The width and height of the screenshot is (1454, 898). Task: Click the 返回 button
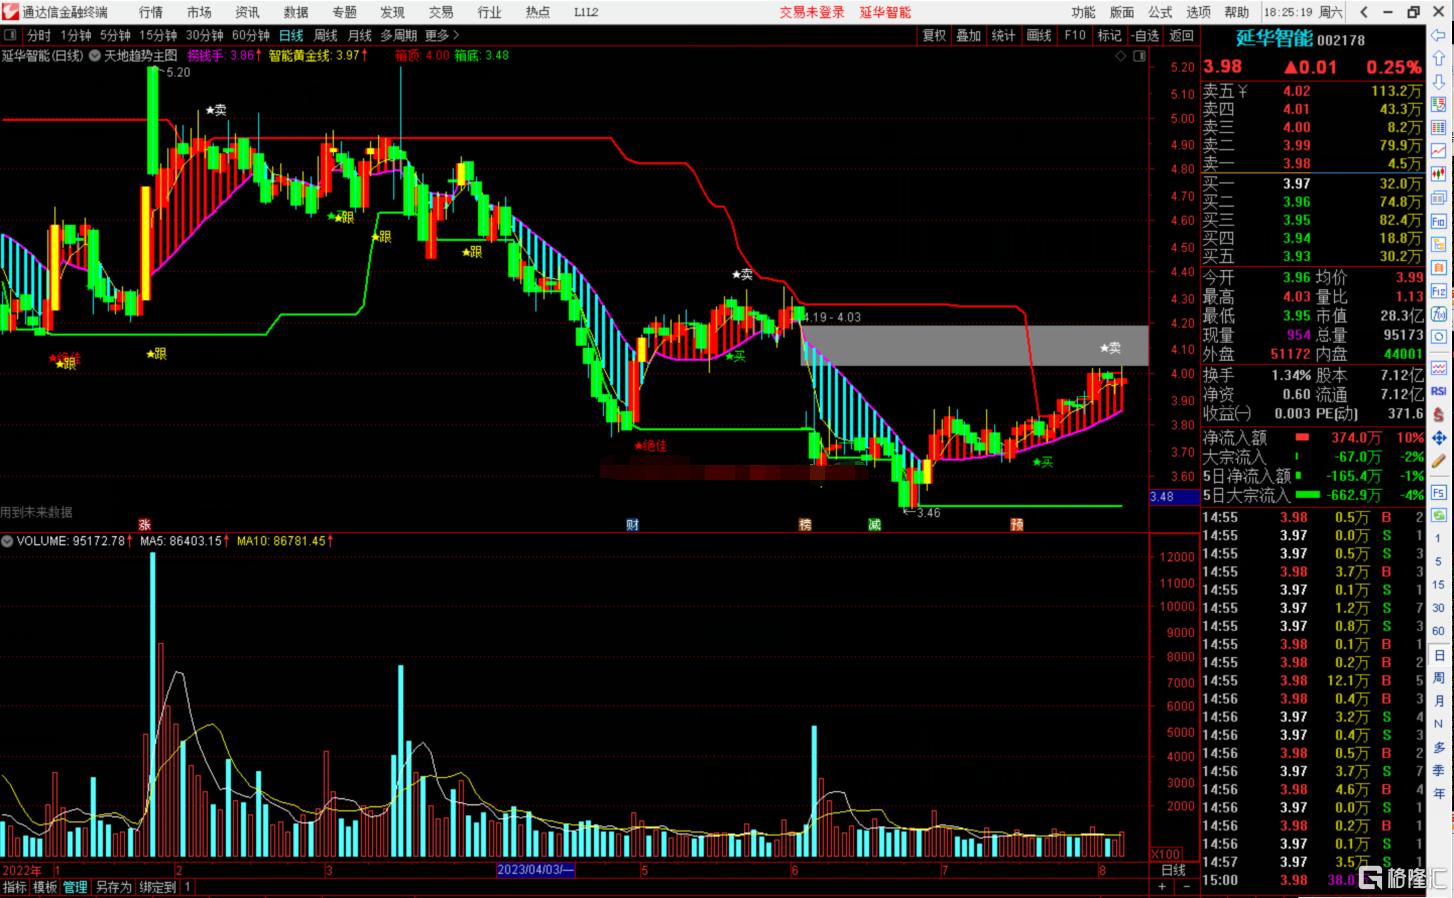1181,35
